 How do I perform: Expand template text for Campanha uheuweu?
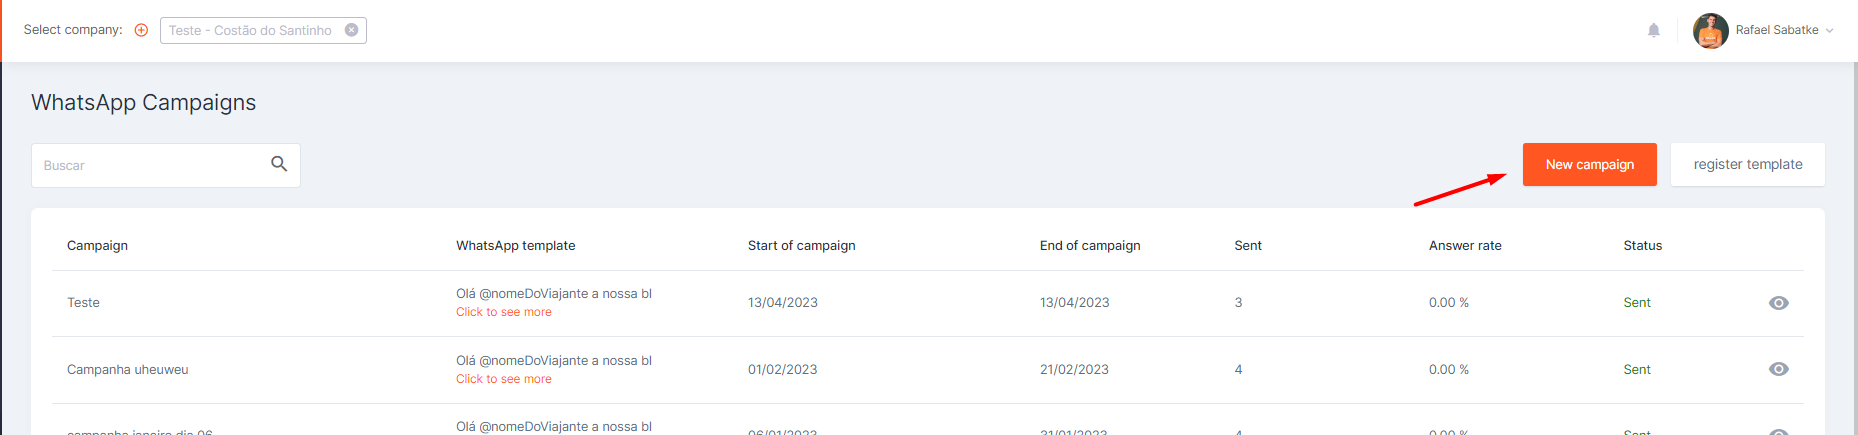pos(504,379)
